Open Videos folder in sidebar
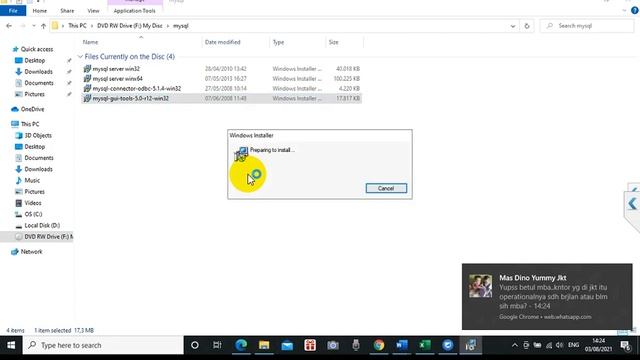This screenshot has height=360, width=640. 33,203
